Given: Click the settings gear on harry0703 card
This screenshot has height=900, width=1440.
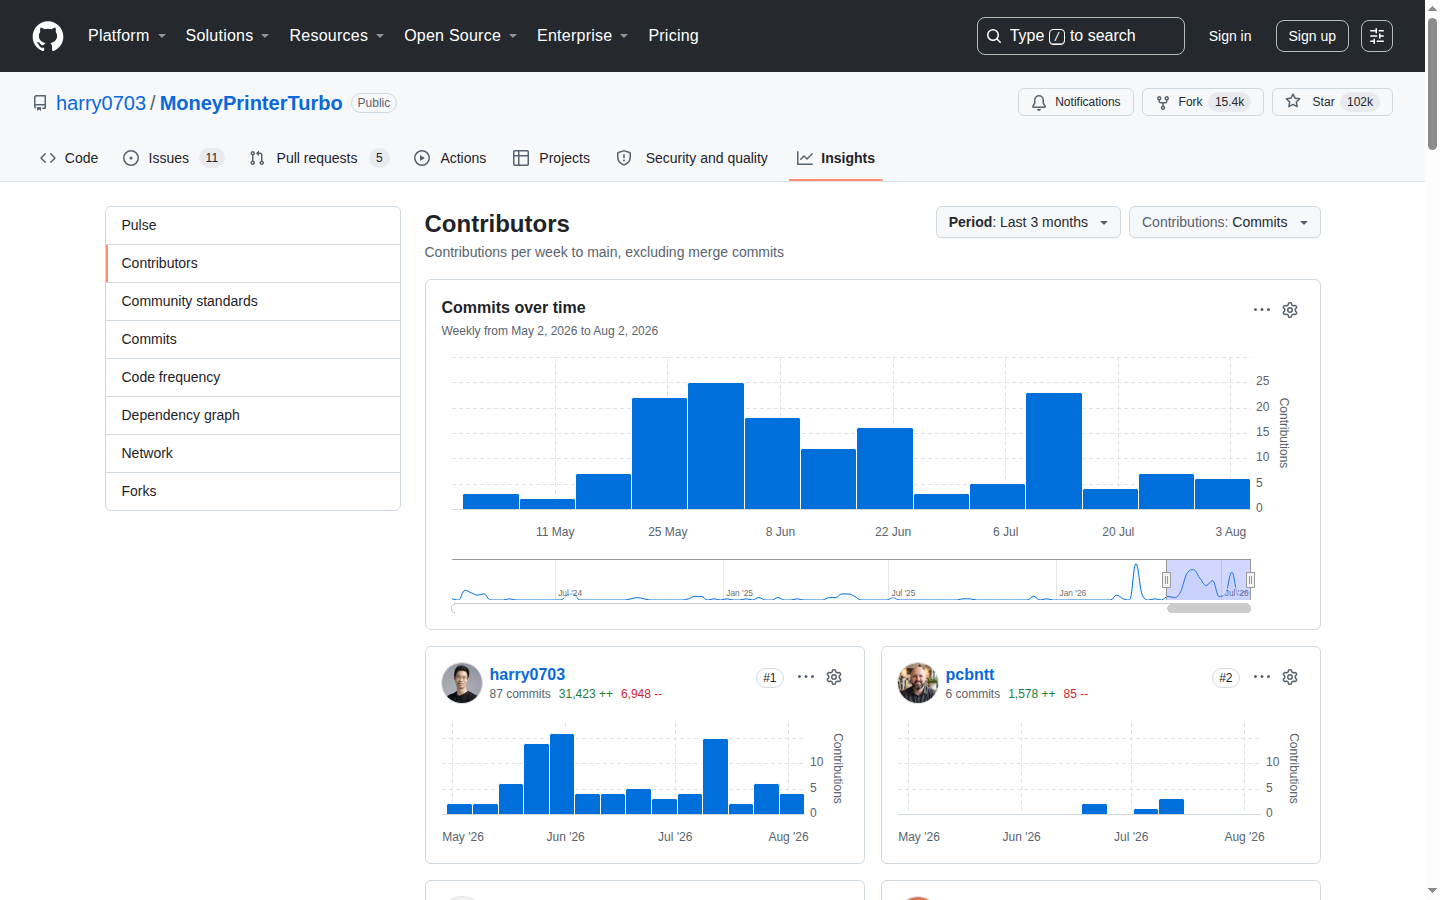Looking at the screenshot, I should click(x=834, y=677).
